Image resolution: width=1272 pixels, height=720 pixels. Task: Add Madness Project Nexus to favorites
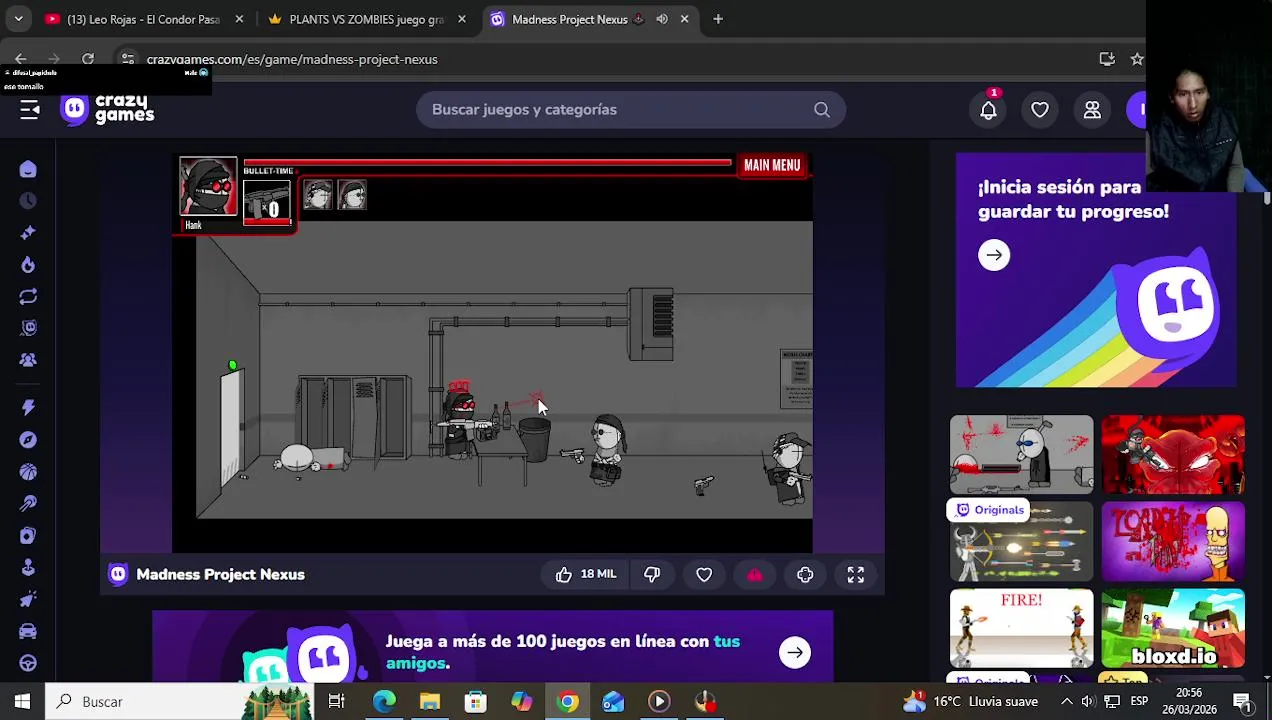pyautogui.click(x=704, y=574)
